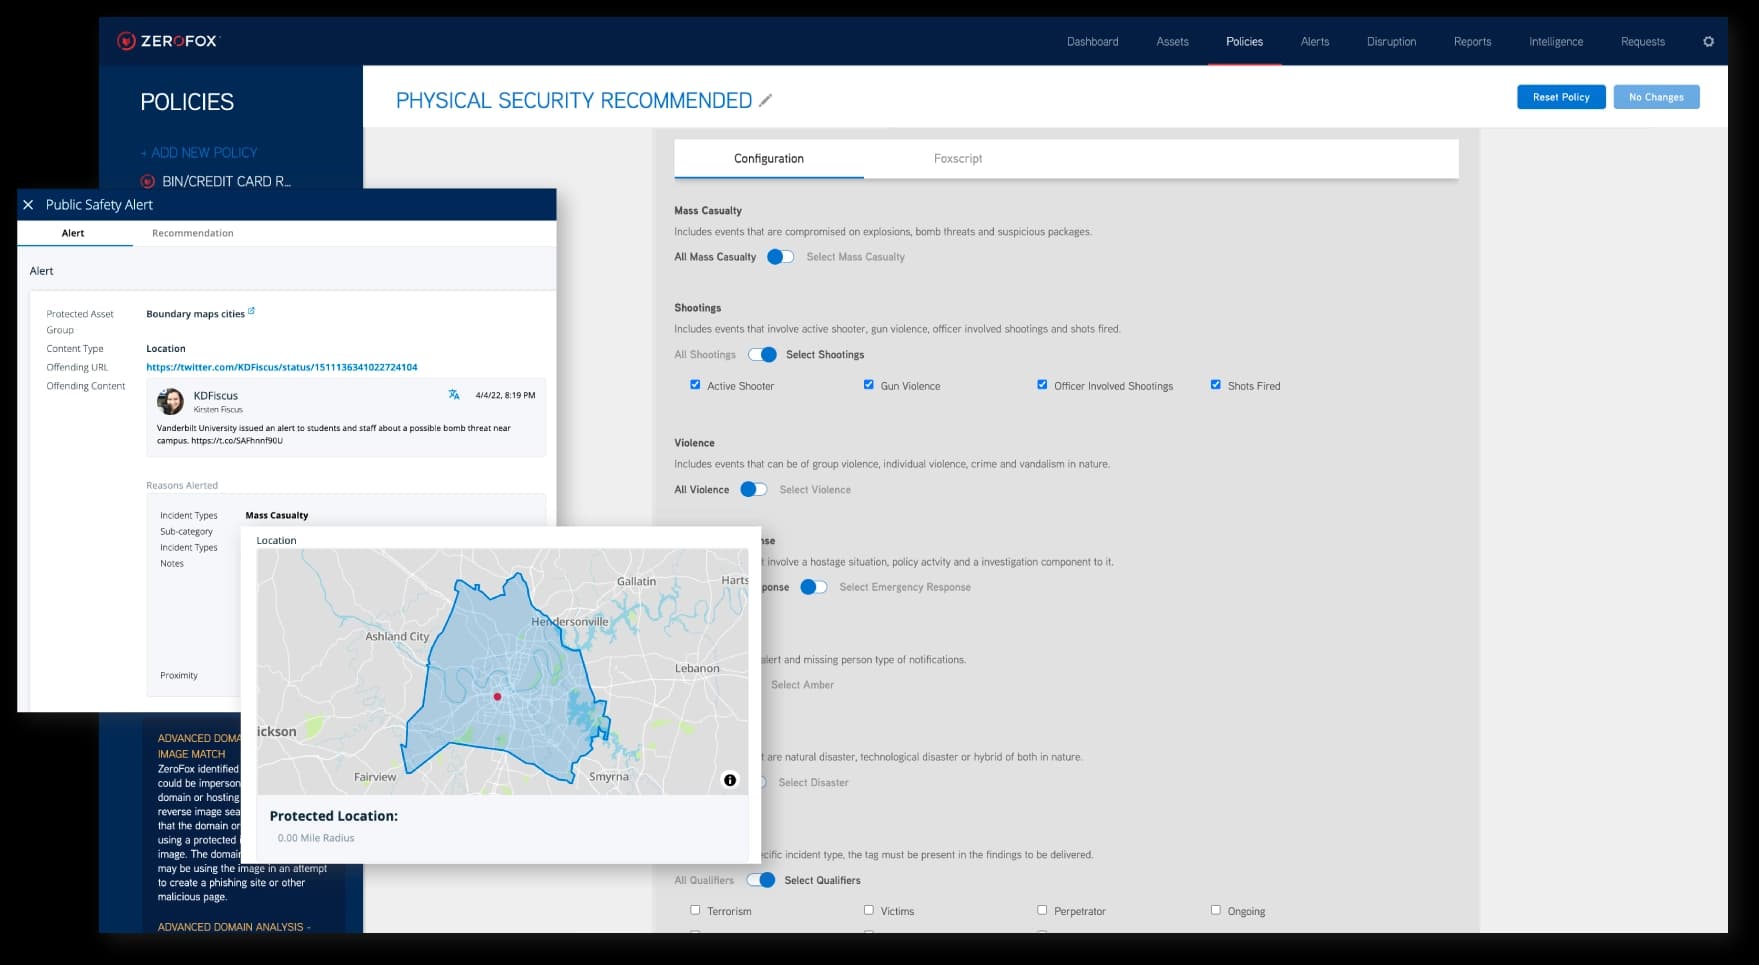The image size is (1759, 965).
Task: Click the red marker on the protected location map
Action: pos(497,696)
